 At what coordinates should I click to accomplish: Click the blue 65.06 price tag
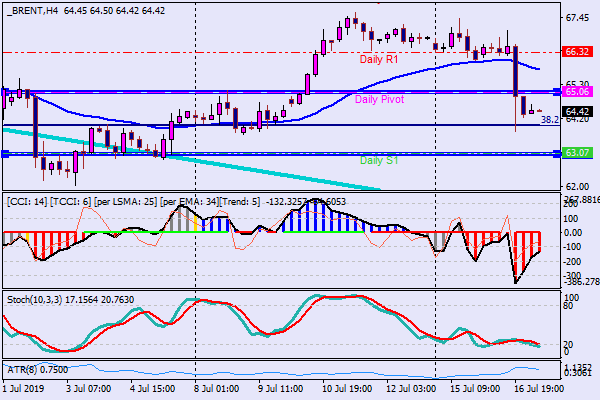coord(576,91)
